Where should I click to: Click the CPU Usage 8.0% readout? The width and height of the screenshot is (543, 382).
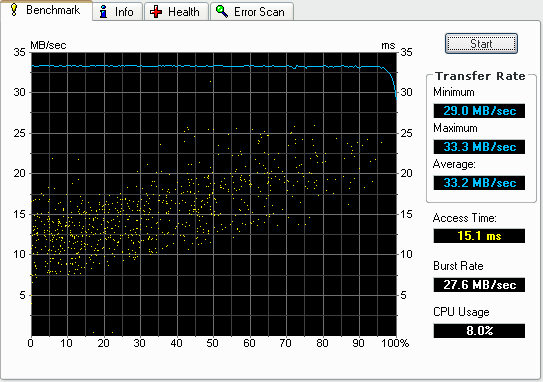(x=479, y=331)
